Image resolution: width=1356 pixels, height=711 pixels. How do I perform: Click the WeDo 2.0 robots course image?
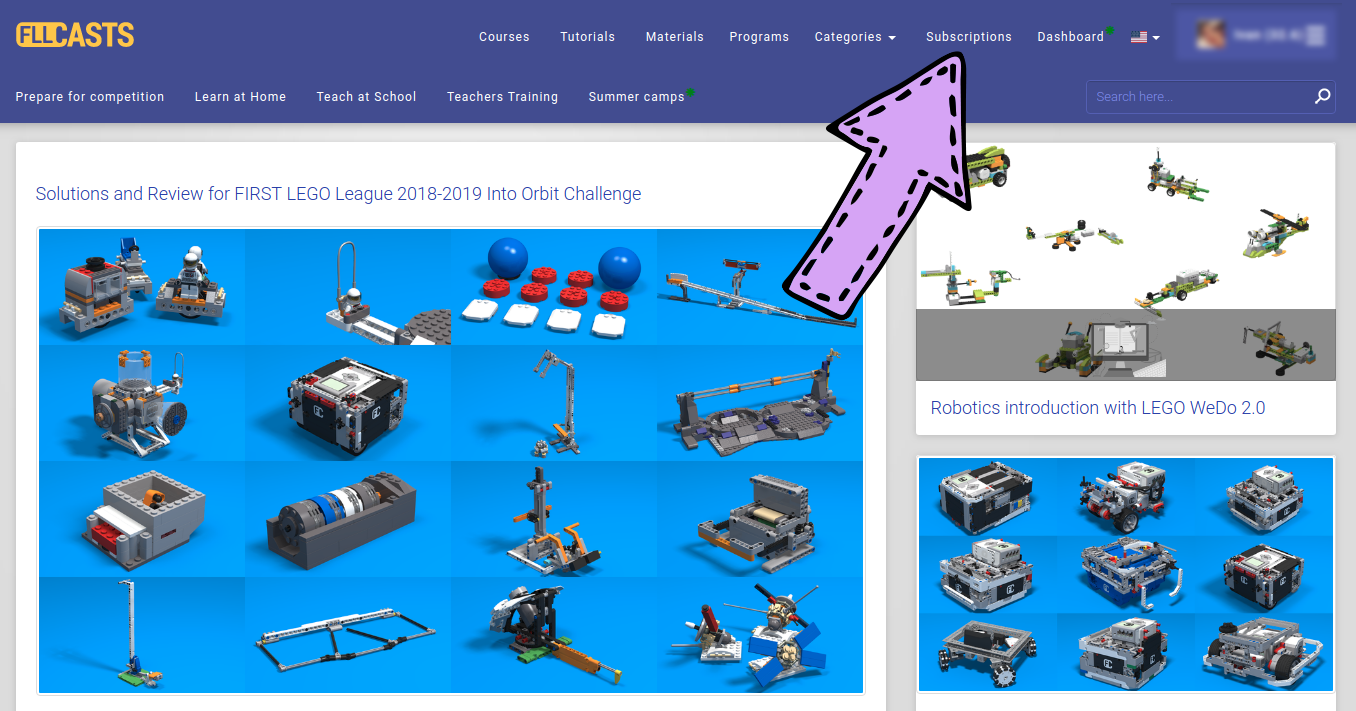coord(1126,262)
